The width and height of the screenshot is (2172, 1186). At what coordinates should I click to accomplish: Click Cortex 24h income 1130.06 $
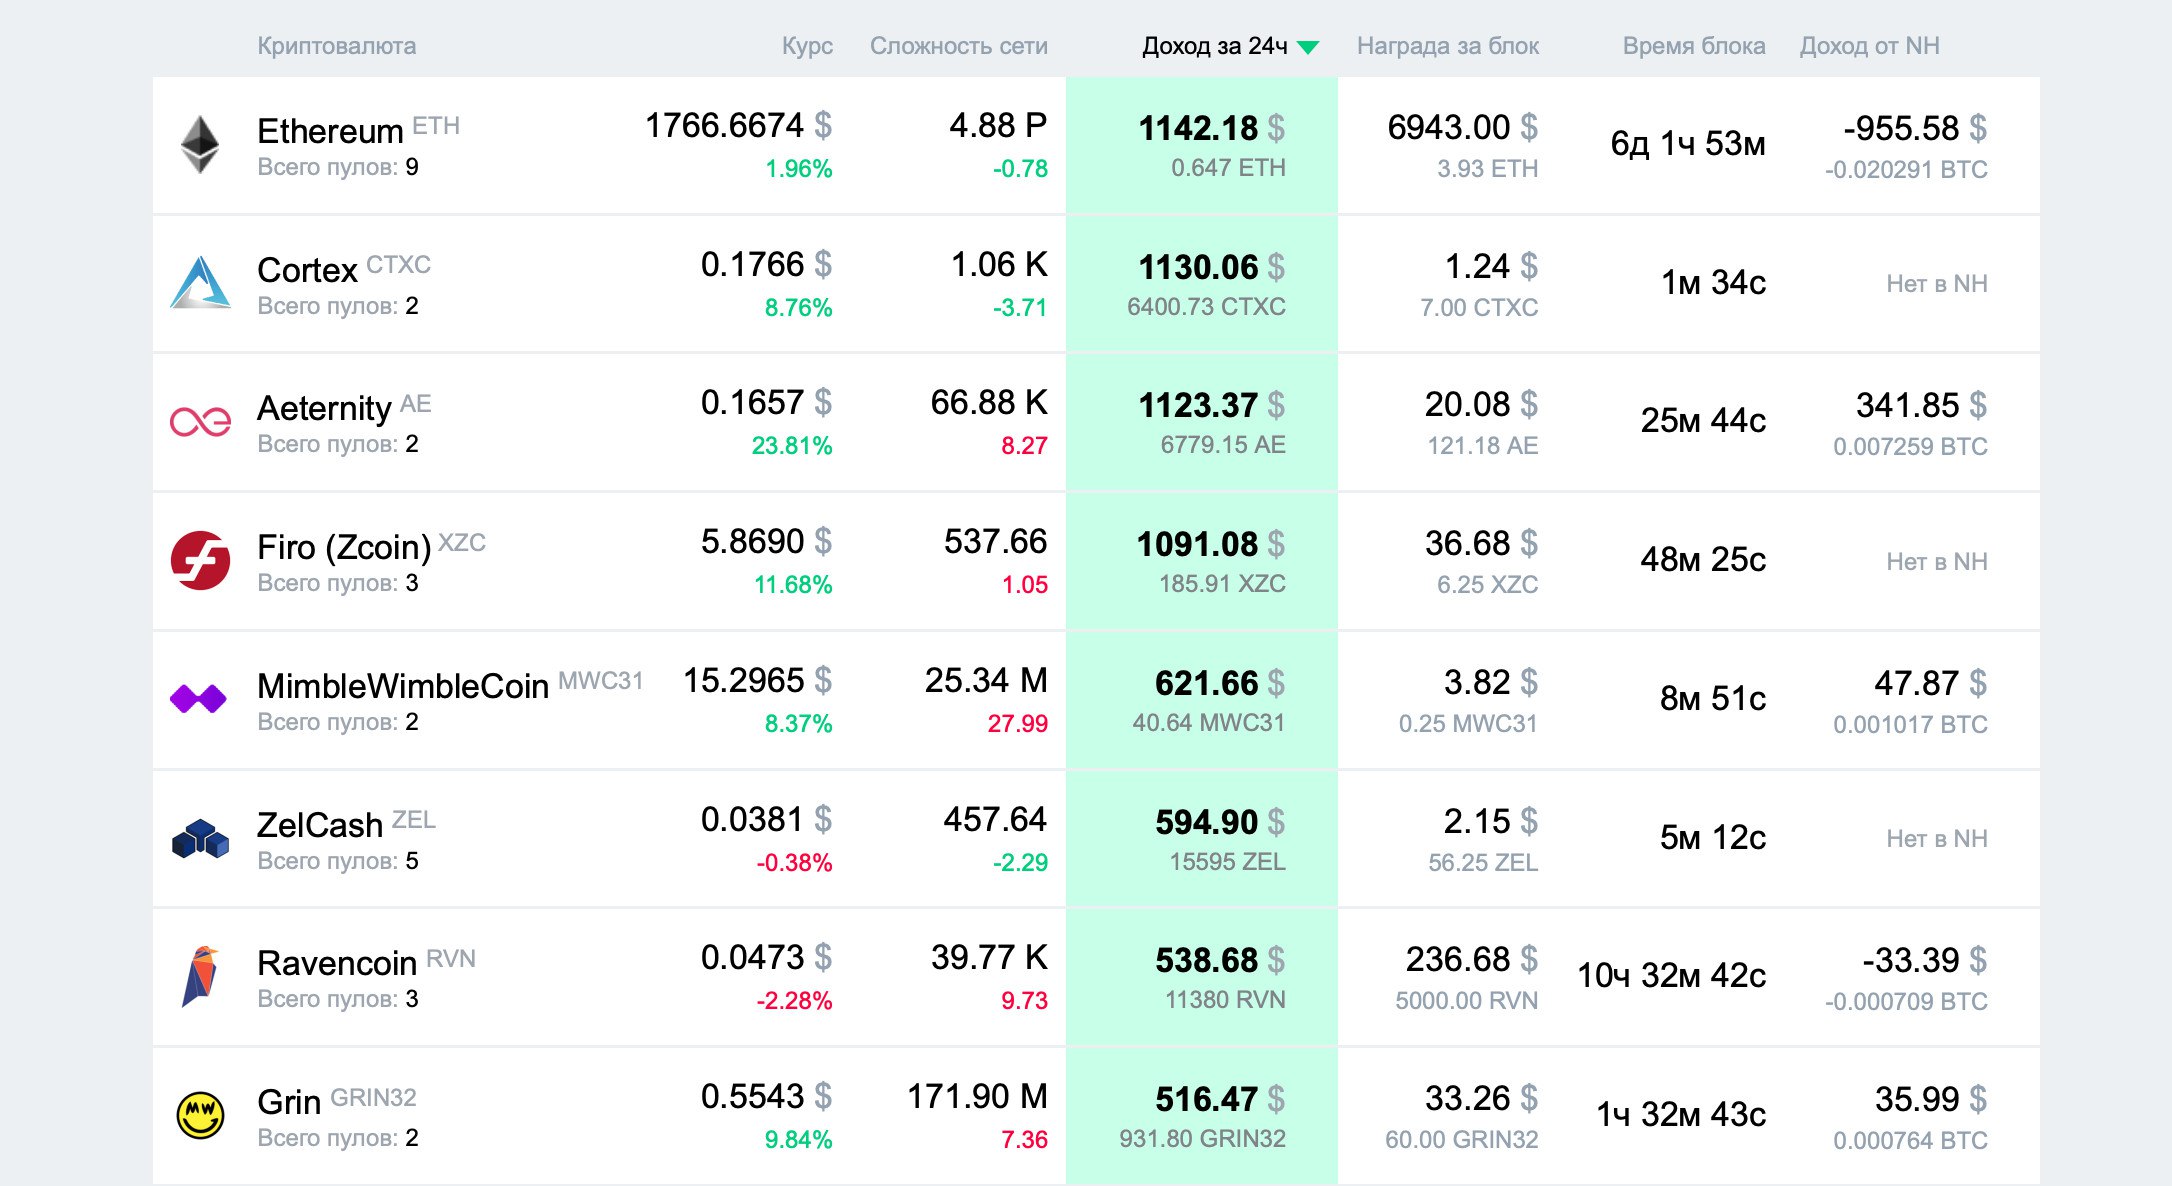click(1211, 267)
